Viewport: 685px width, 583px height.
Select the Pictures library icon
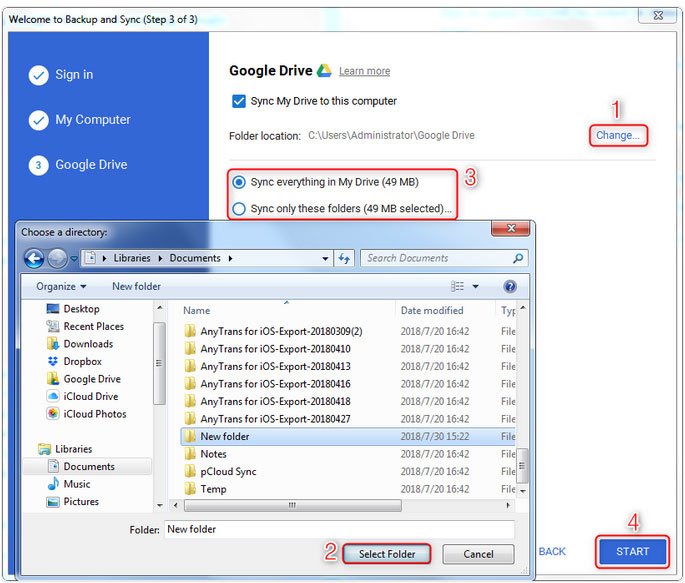click(x=53, y=501)
